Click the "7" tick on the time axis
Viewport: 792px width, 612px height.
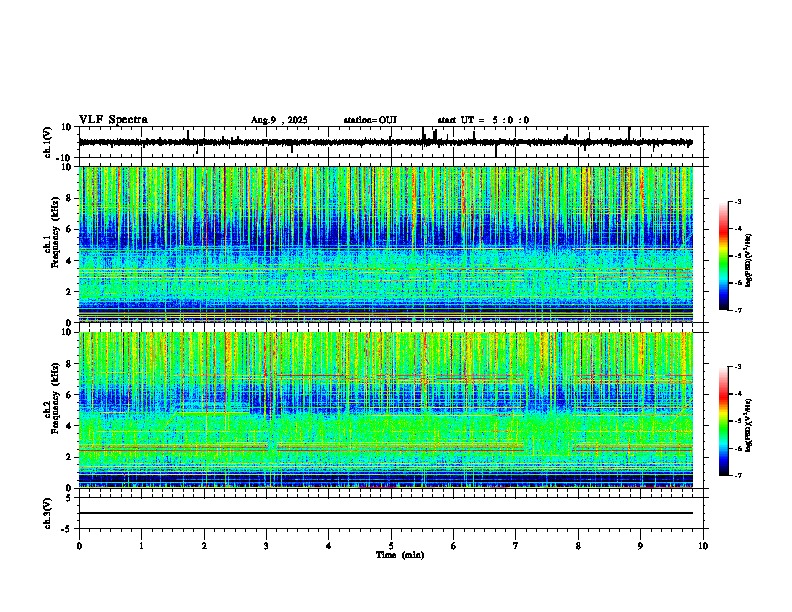(x=516, y=546)
